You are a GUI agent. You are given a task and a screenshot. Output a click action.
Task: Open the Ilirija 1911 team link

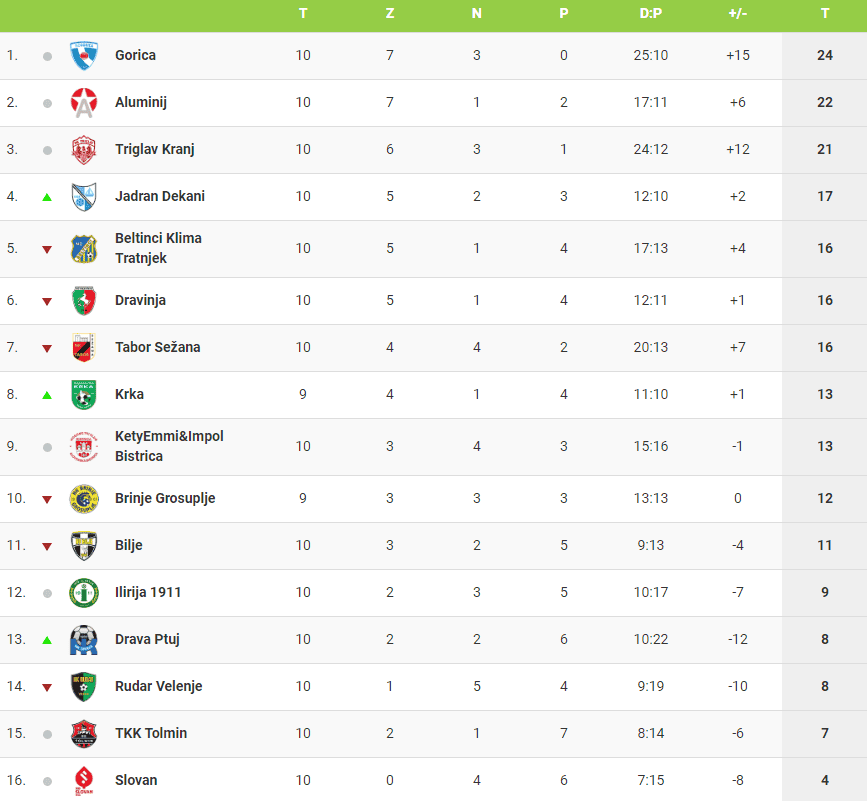[x=148, y=592]
